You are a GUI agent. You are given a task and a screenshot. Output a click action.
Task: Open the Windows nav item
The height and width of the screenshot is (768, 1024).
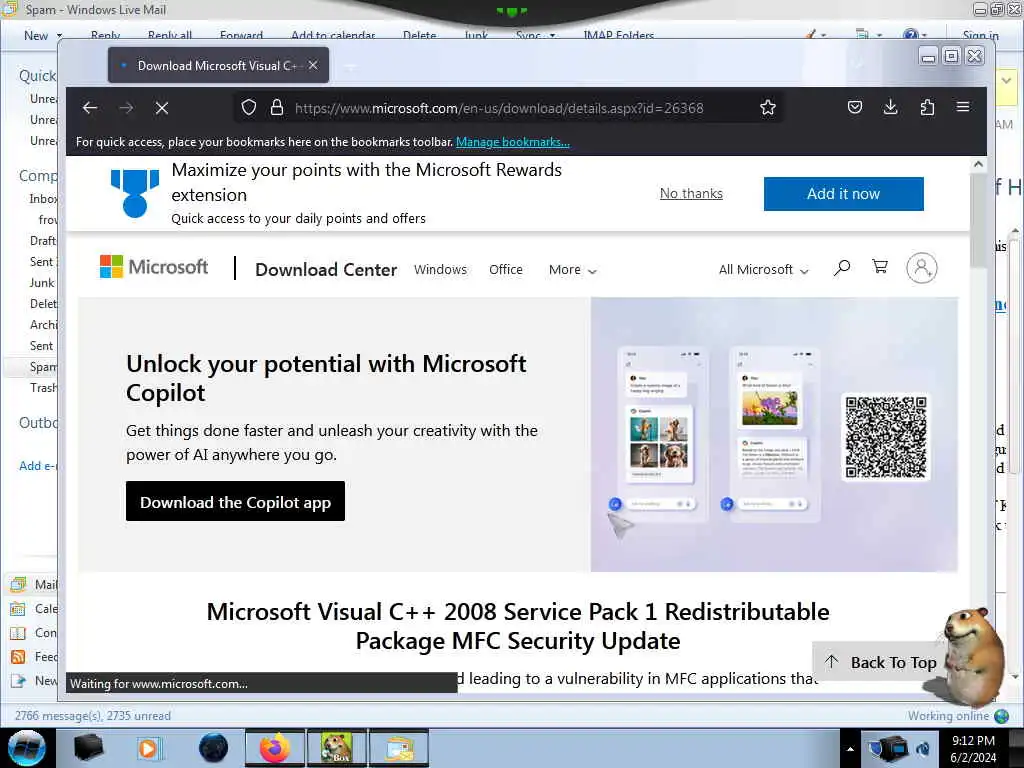[x=440, y=270]
